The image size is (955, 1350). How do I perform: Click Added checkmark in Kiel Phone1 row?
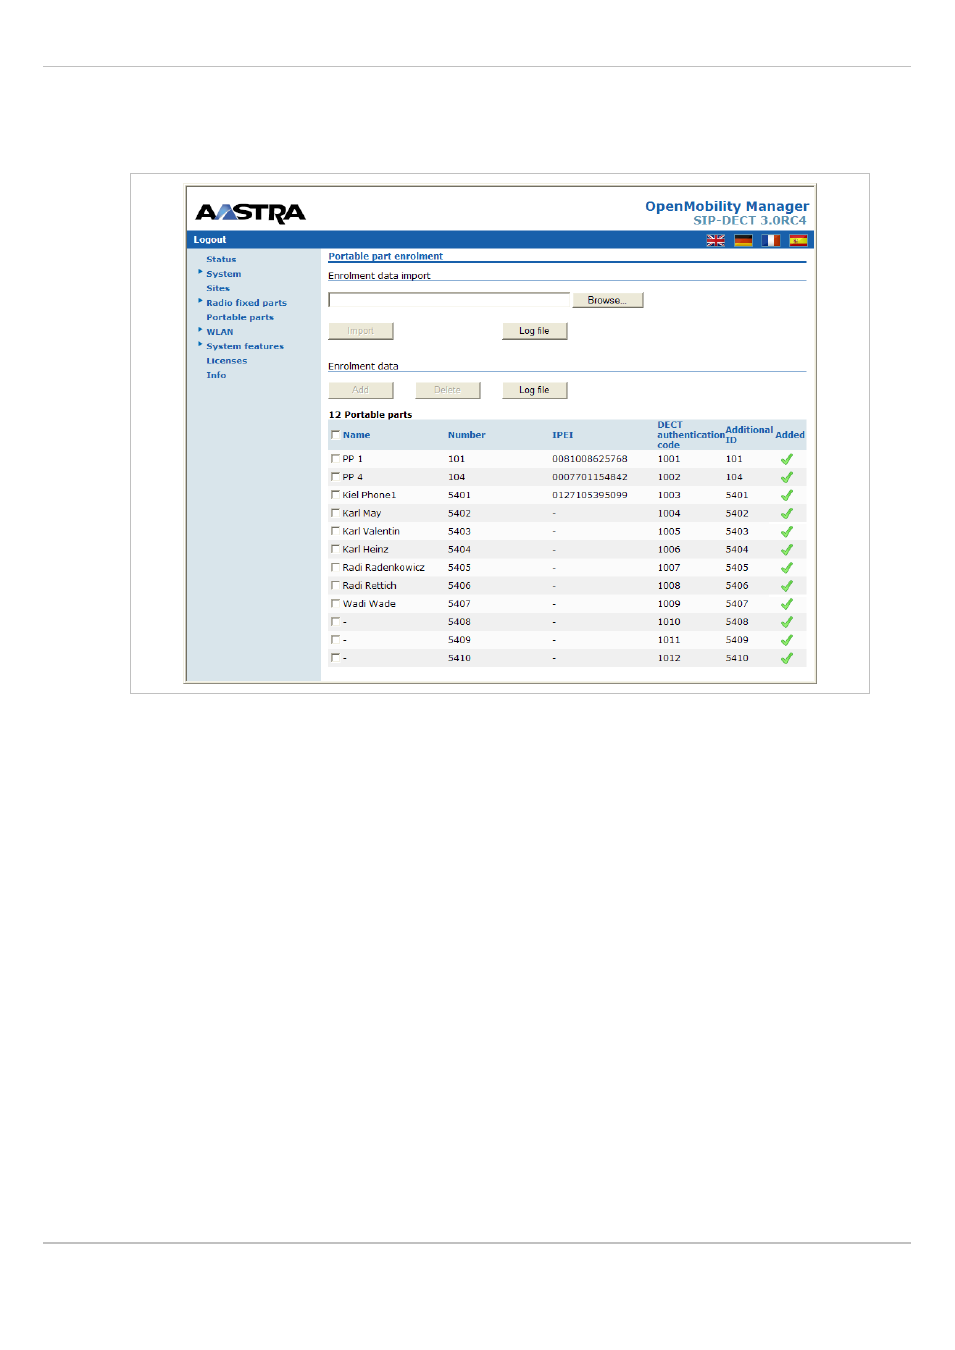787,495
